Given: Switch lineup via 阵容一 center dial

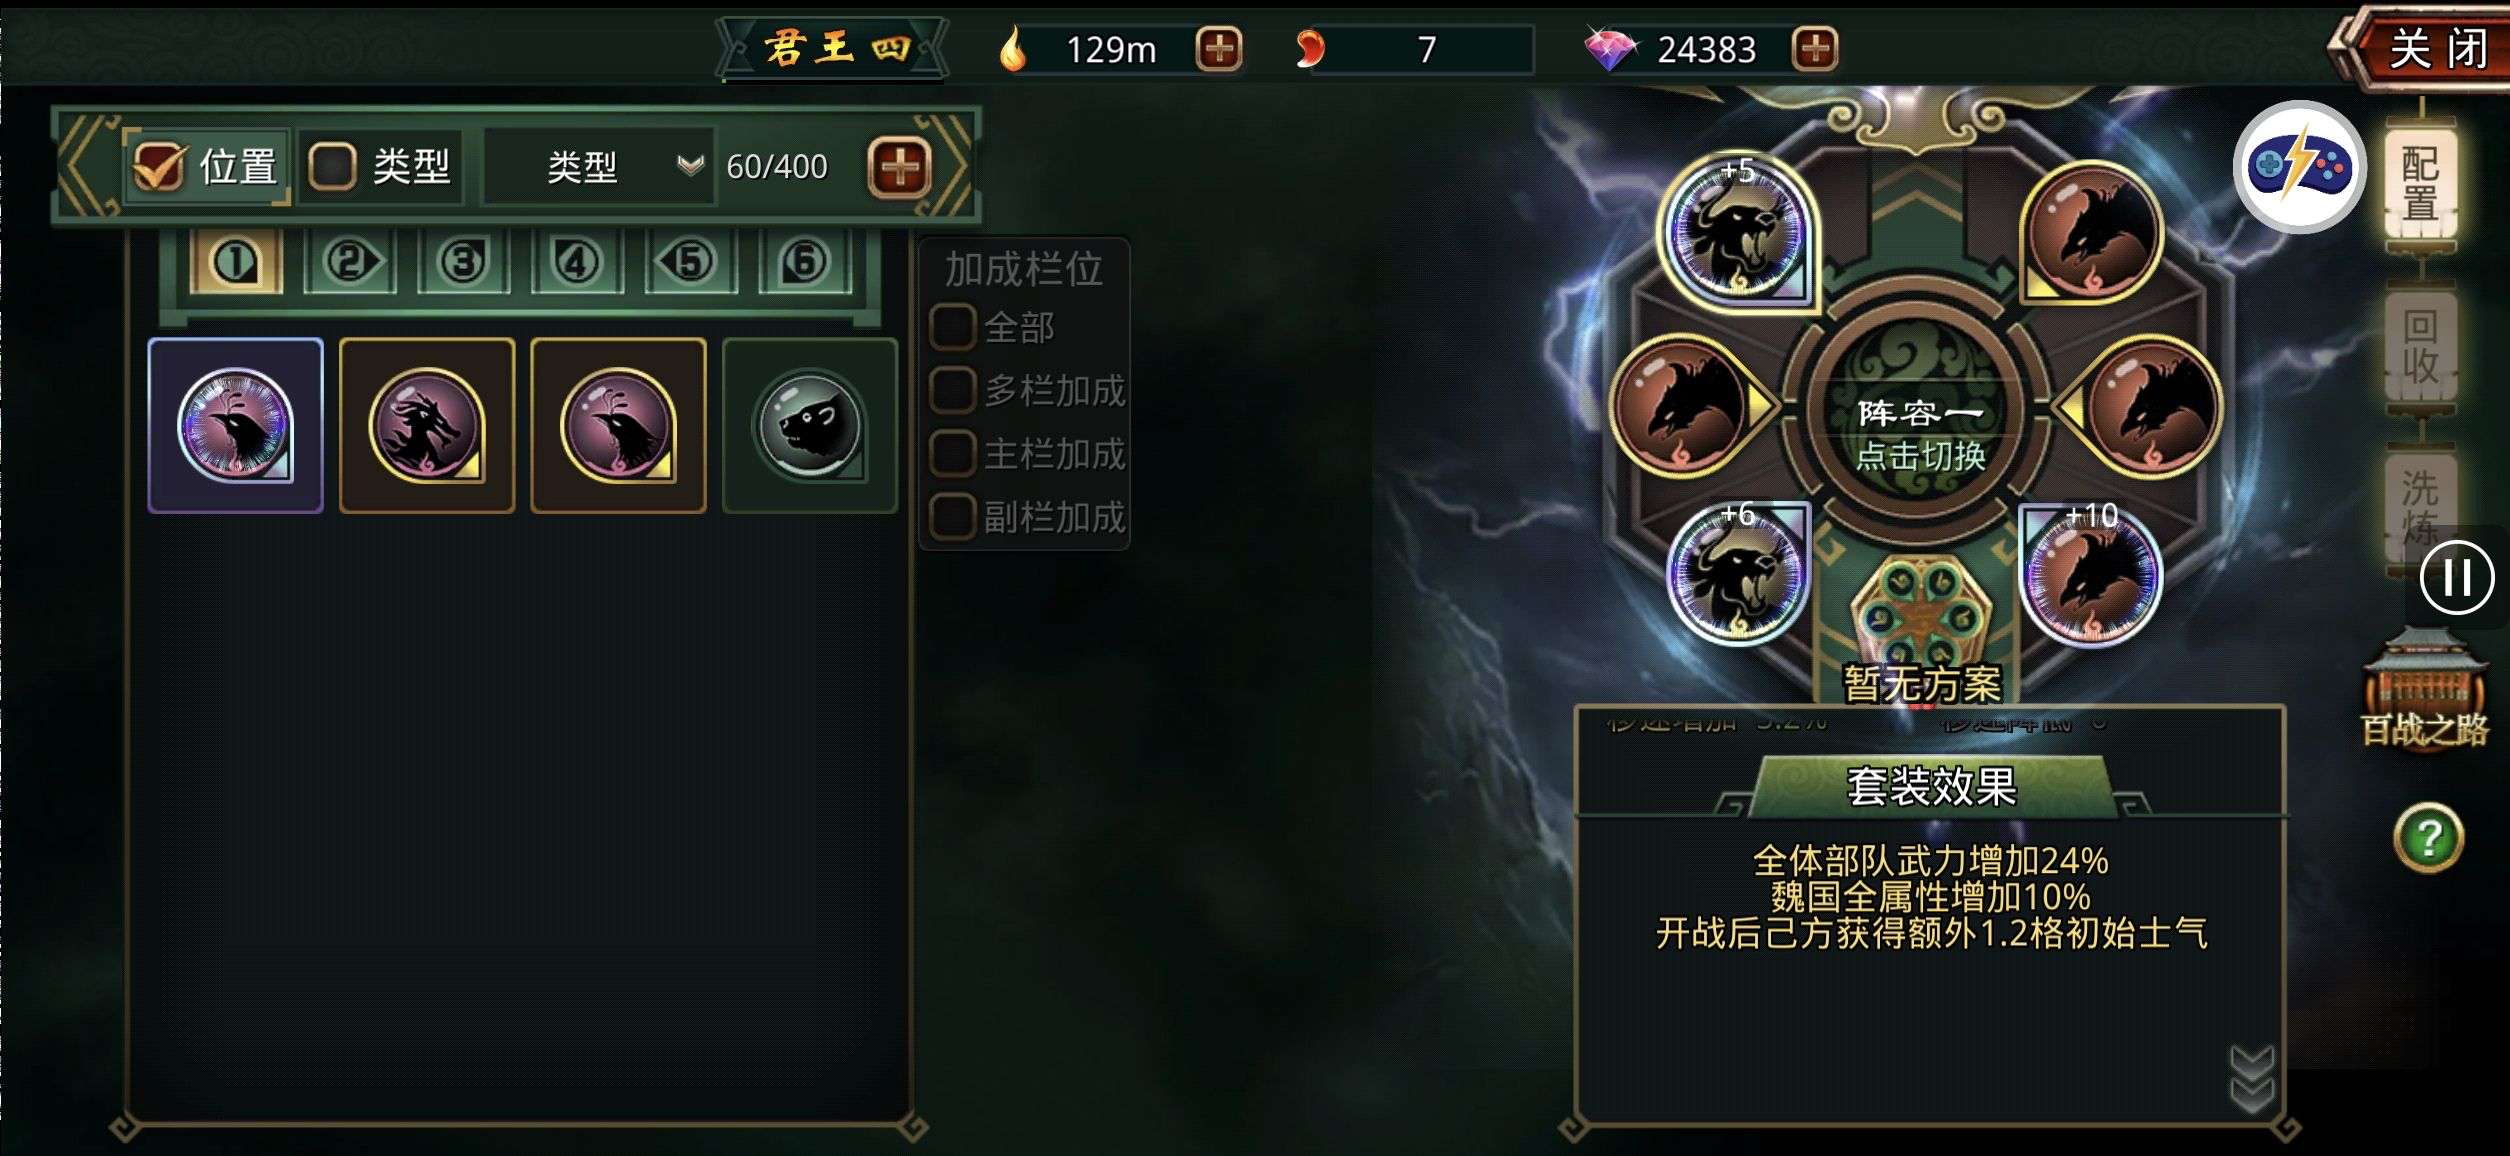Looking at the screenshot, I should click(1919, 432).
